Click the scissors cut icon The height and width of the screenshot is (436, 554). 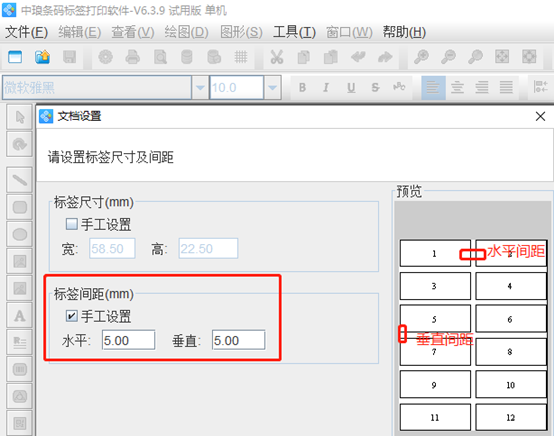coord(277,57)
